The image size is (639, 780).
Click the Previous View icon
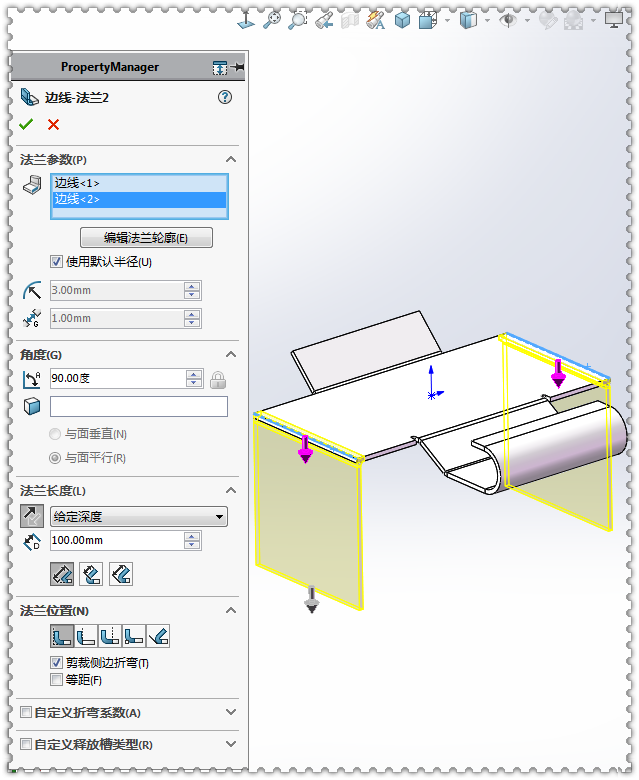tap(324, 20)
